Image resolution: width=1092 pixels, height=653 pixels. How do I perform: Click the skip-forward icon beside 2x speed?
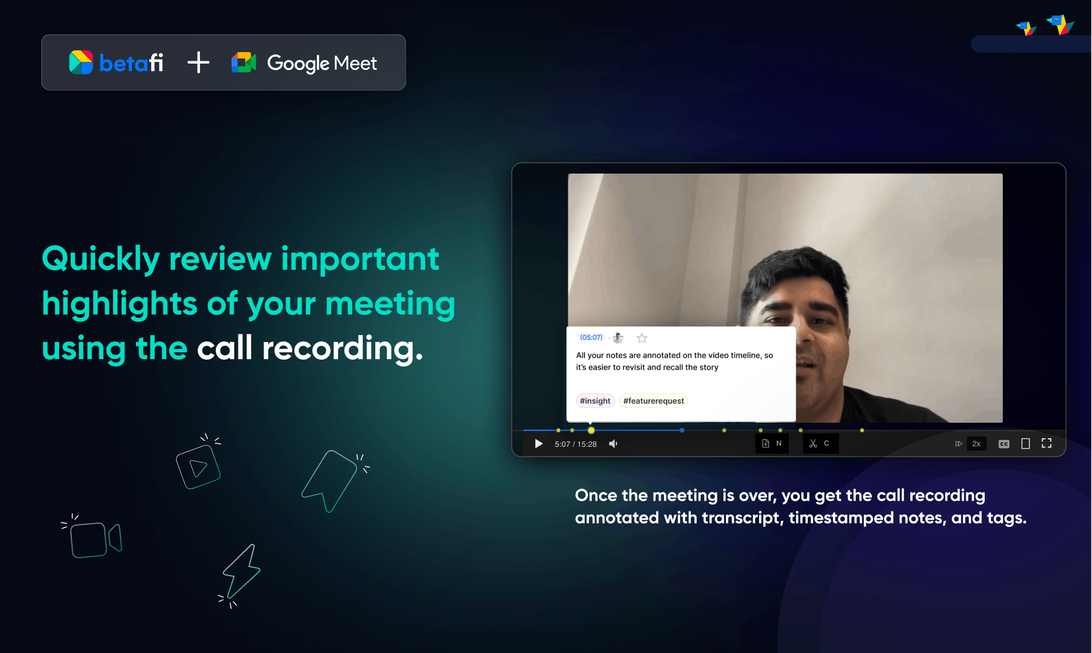pos(958,444)
